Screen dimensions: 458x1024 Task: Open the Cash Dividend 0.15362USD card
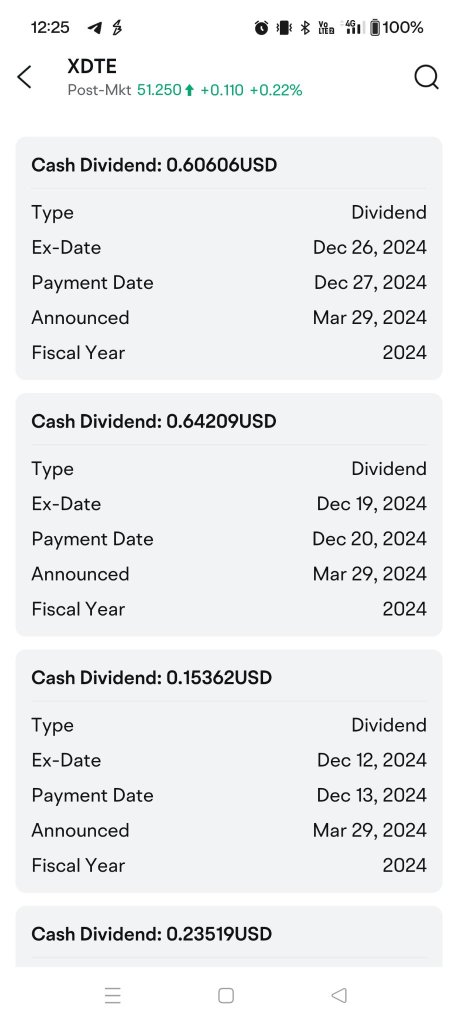point(229,771)
